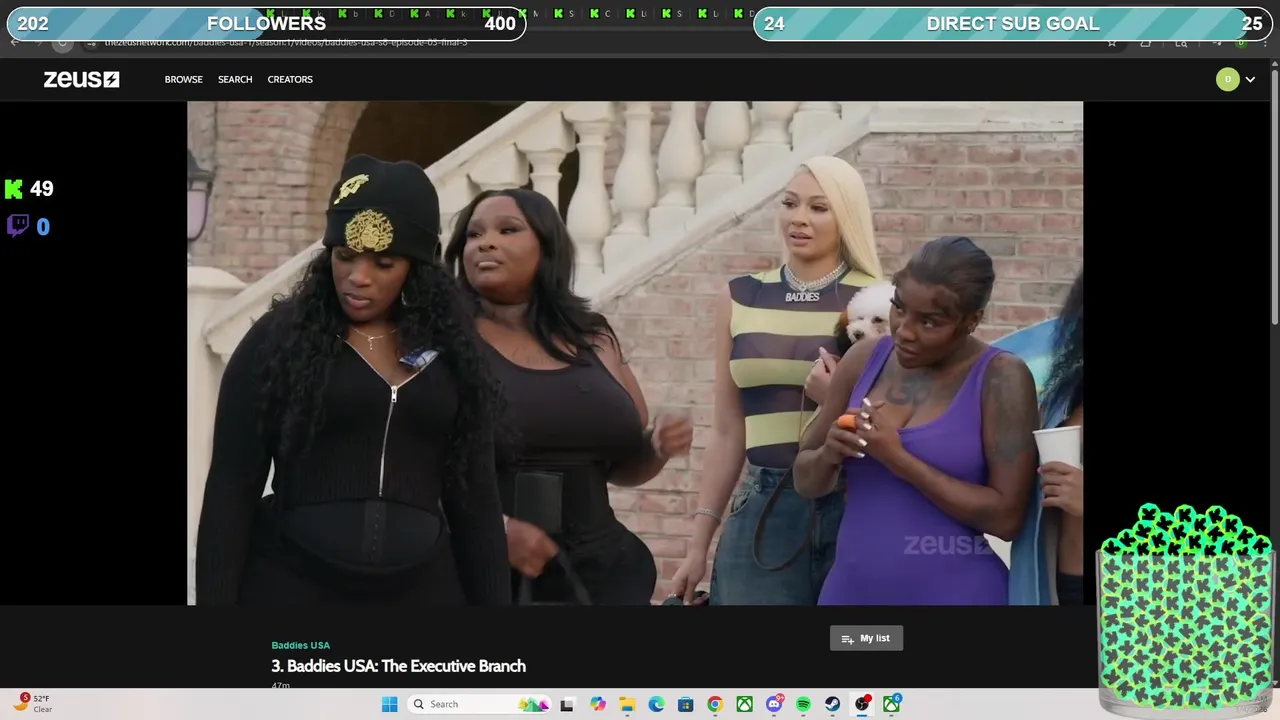Click the FOLLOWERS goal progress bar
This screenshot has height=720, width=1280.
pos(266,24)
